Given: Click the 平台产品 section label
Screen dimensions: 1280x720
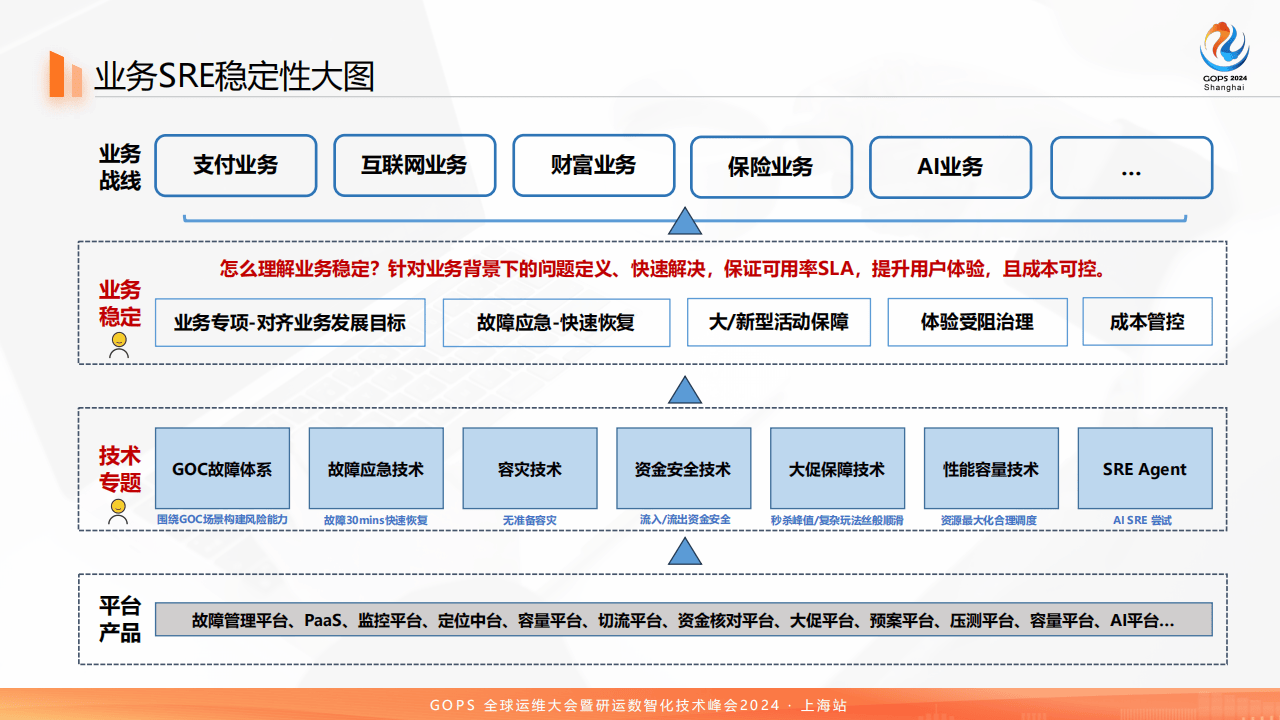Looking at the screenshot, I should pyautogui.click(x=119, y=618).
